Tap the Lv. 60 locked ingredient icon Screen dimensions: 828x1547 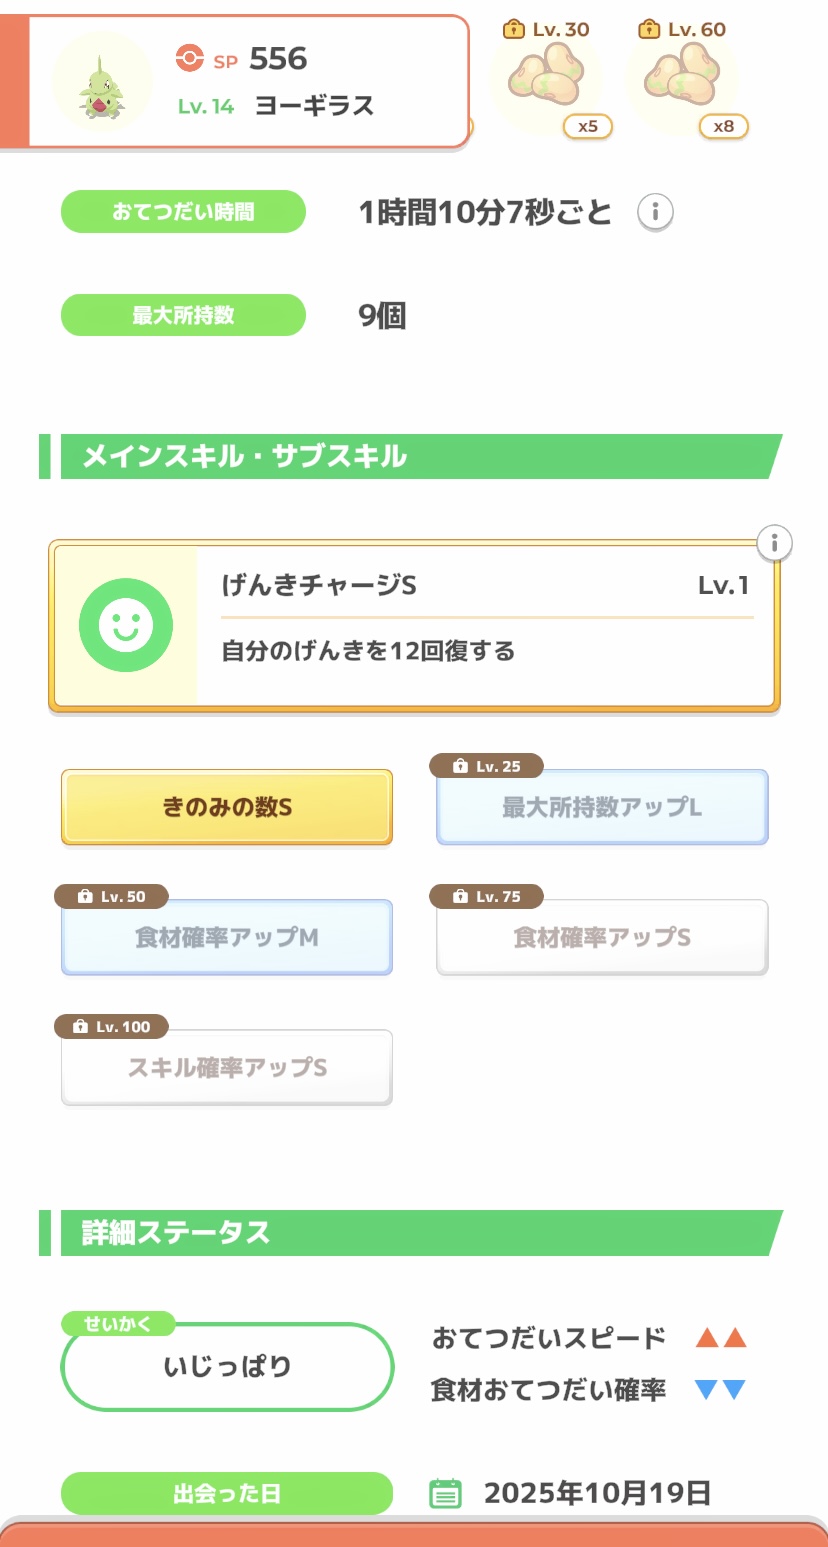tap(682, 80)
